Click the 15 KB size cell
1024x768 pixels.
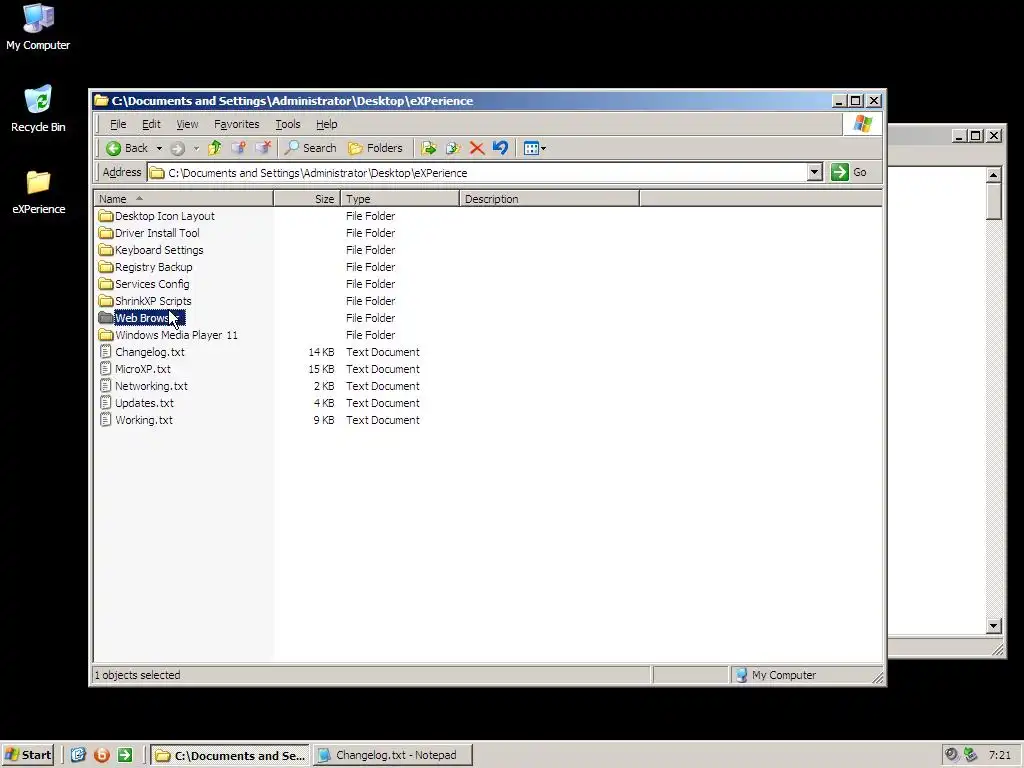[321, 369]
